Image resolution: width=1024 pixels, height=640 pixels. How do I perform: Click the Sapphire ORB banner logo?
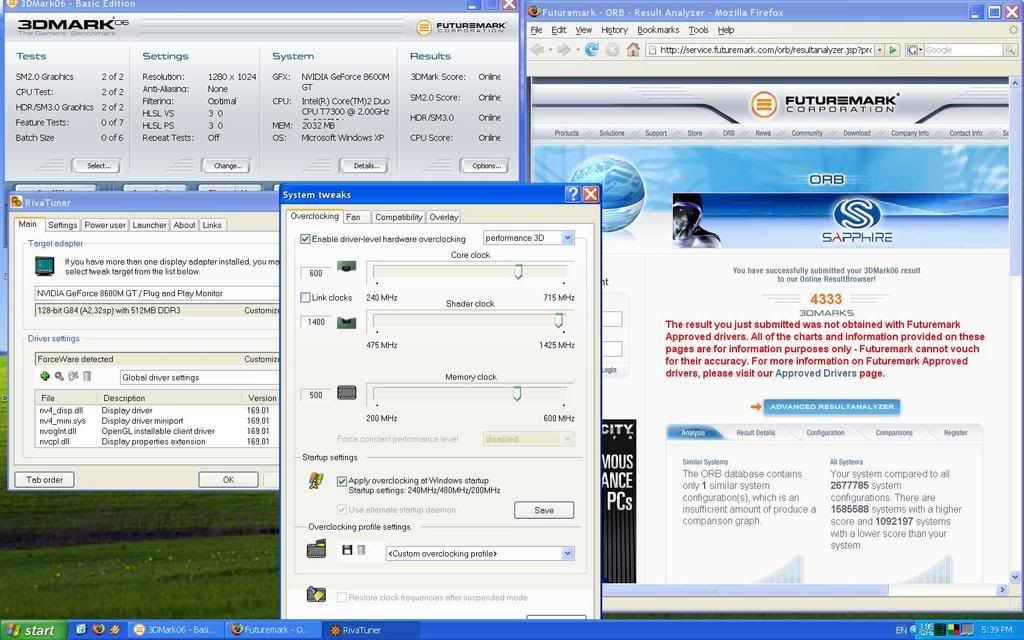(857, 221)
